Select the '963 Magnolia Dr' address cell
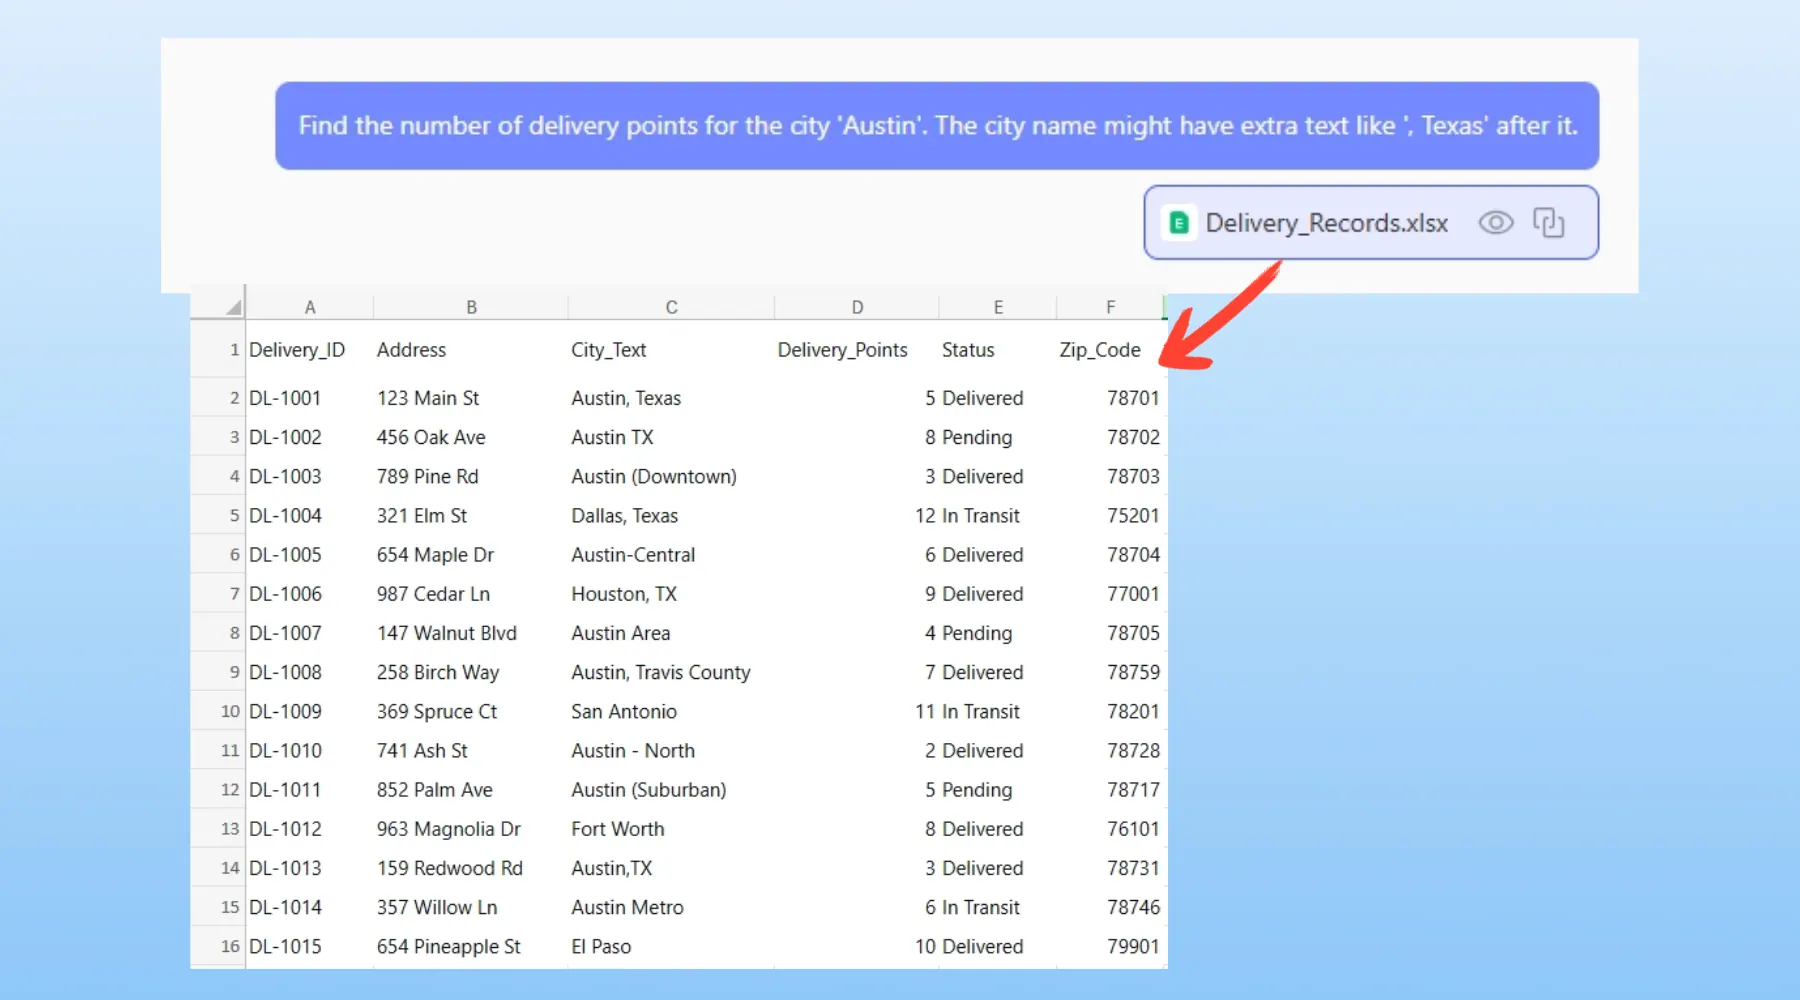This screenshot has height=1000, width=1800. pyautogui.click(x=448, y=829)
